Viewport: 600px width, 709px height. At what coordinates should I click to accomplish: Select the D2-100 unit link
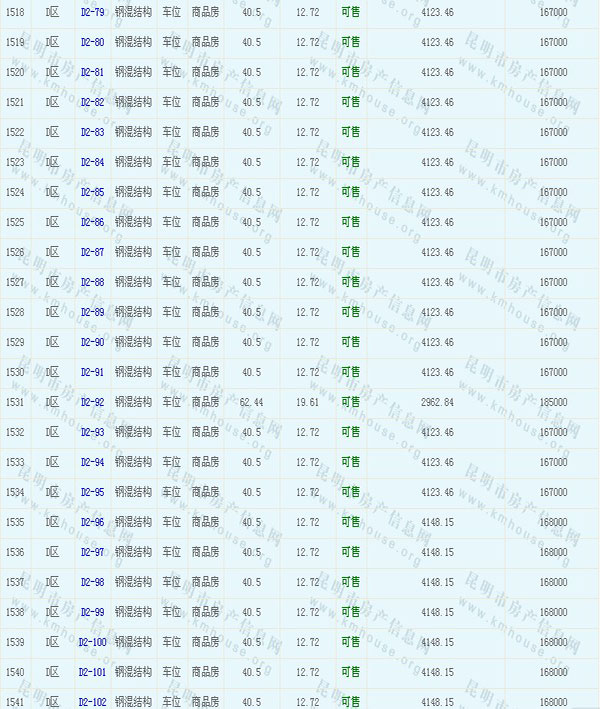tap(93, 642)
